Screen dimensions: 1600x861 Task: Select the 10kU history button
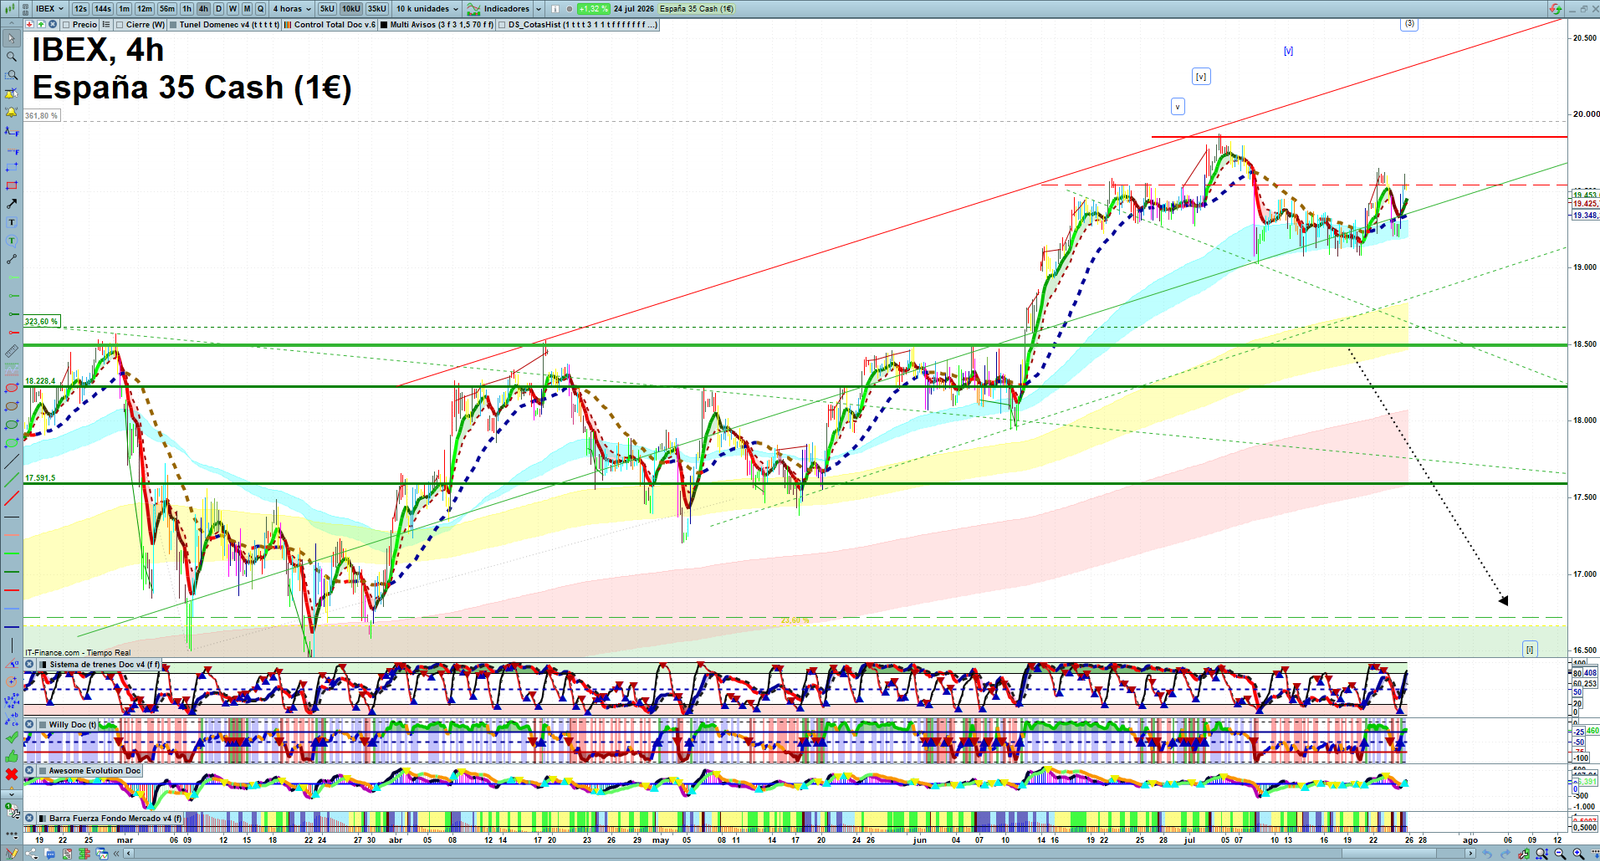(x=351, y=8)
